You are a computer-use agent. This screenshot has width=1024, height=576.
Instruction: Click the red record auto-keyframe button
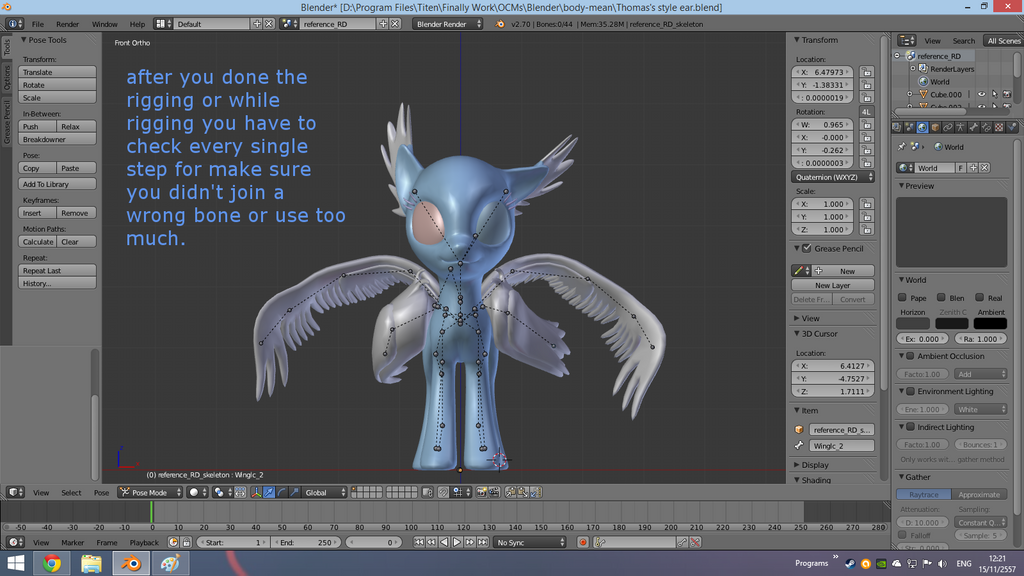pos(583,542)
